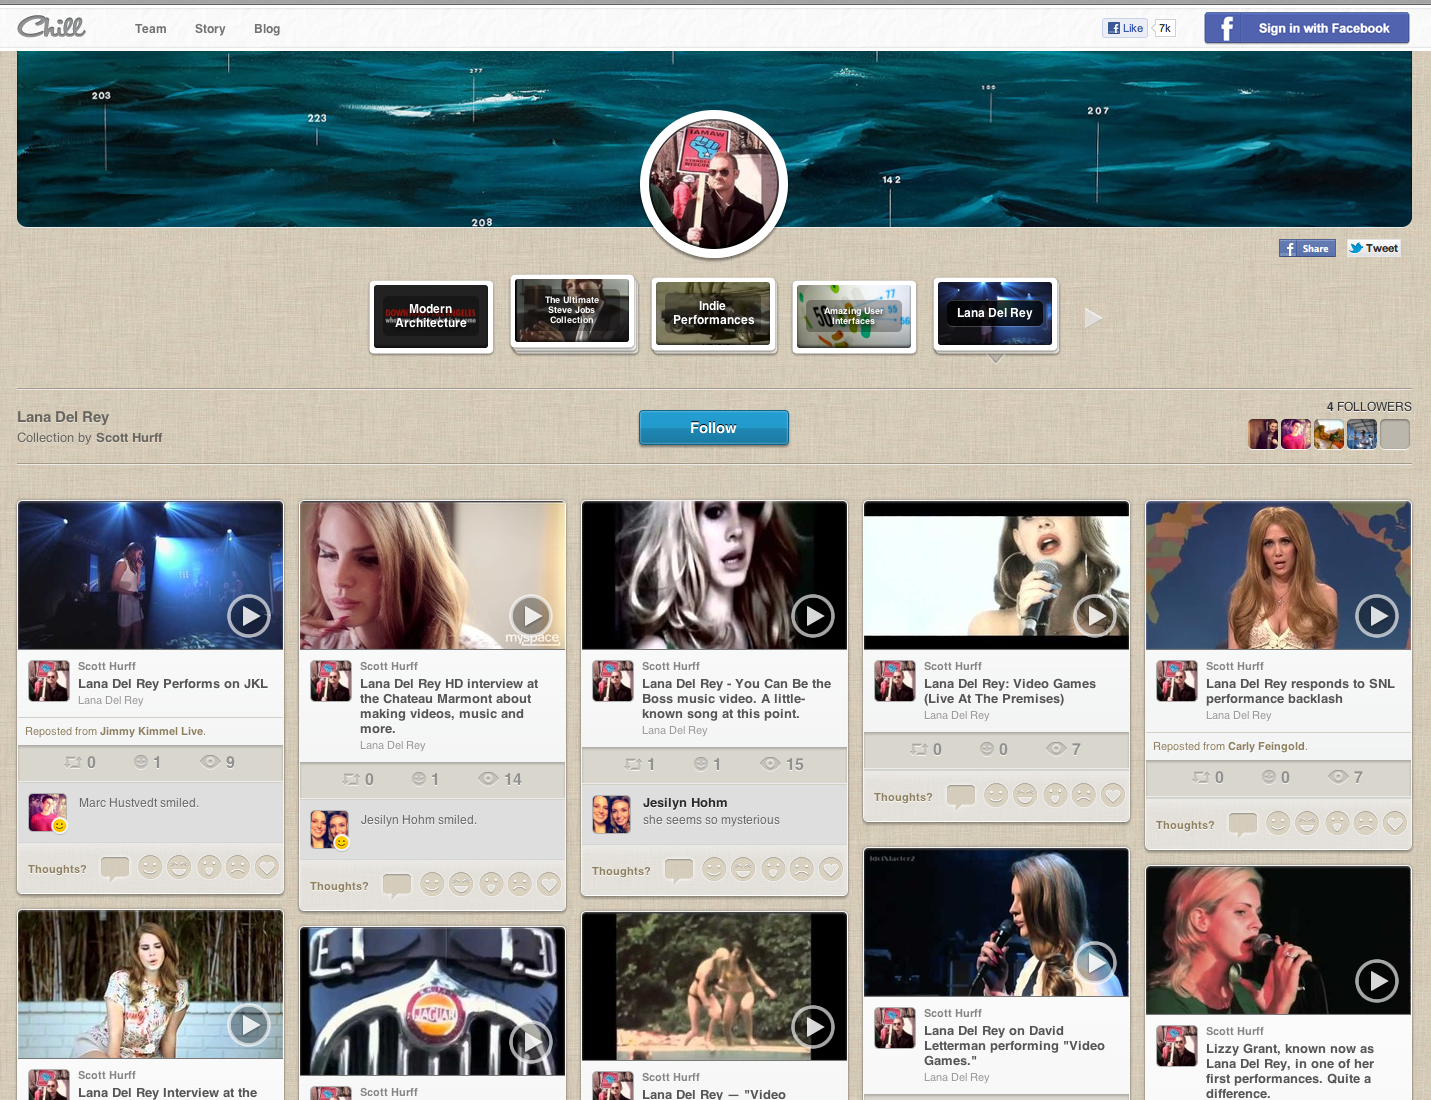
Task: Add a laughing reaction to the Chateau Marmont interview
Action: [461, 884]
